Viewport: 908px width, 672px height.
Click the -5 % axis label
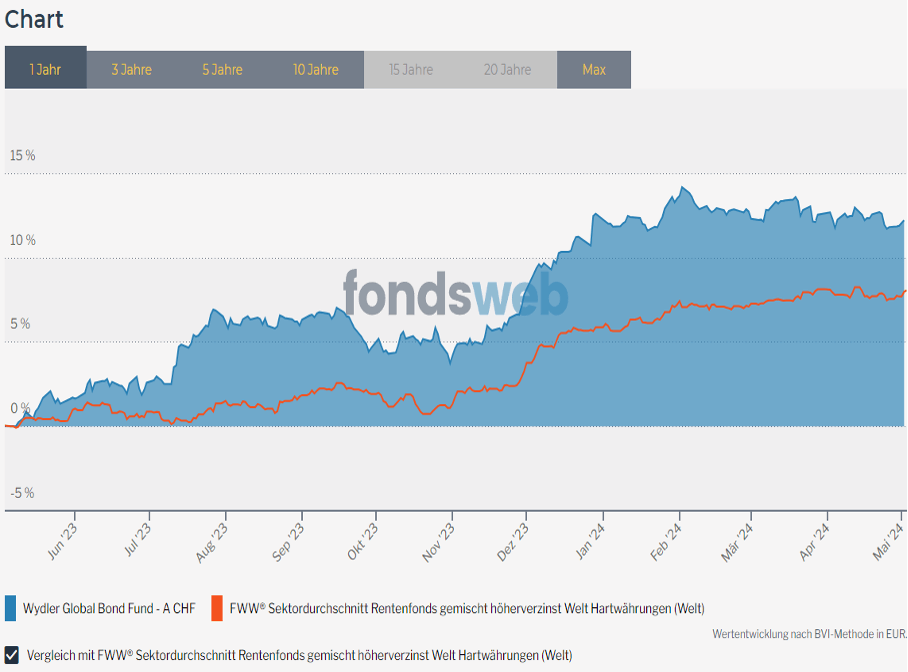coord(23,493)
